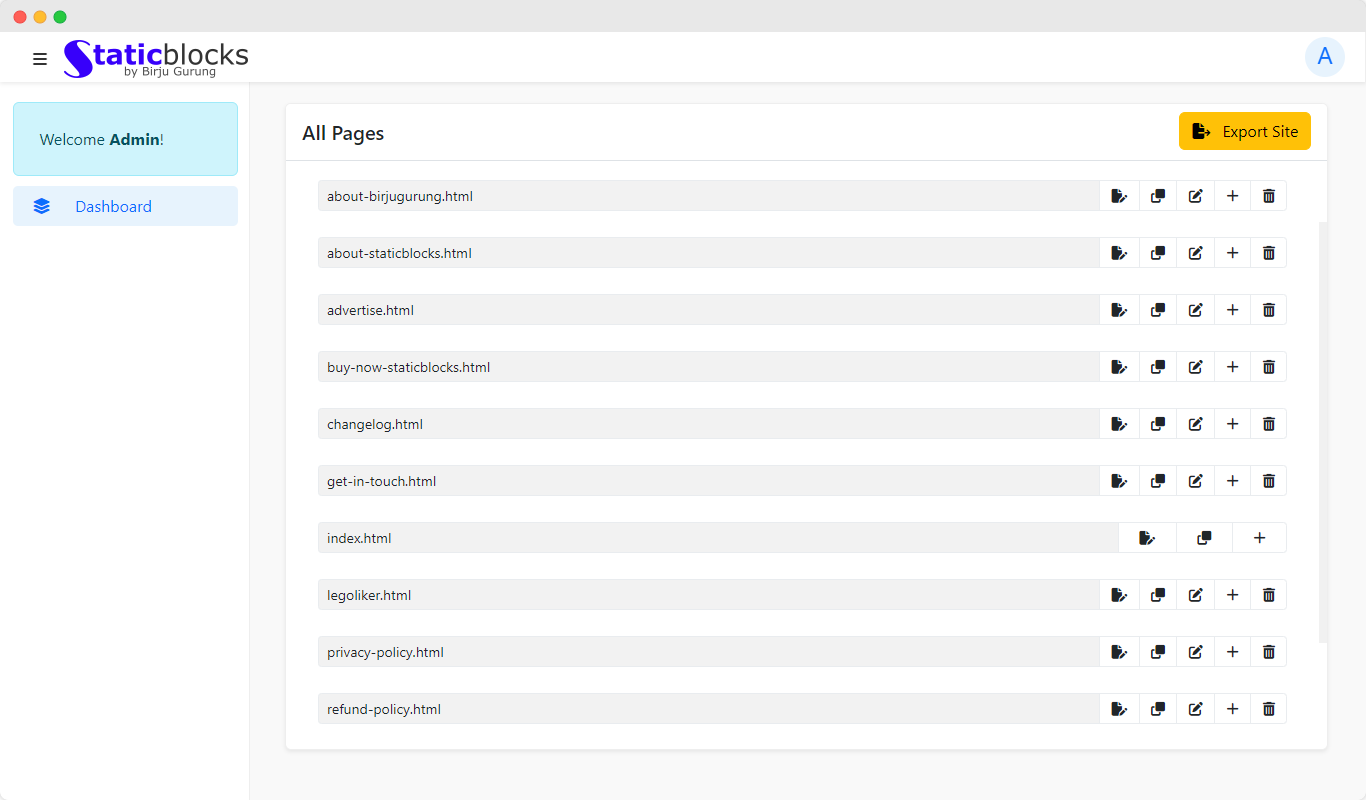The image size is (1366, 800).
Task: Delete advertise.html using trash icon
Action: pos(1269,310)
